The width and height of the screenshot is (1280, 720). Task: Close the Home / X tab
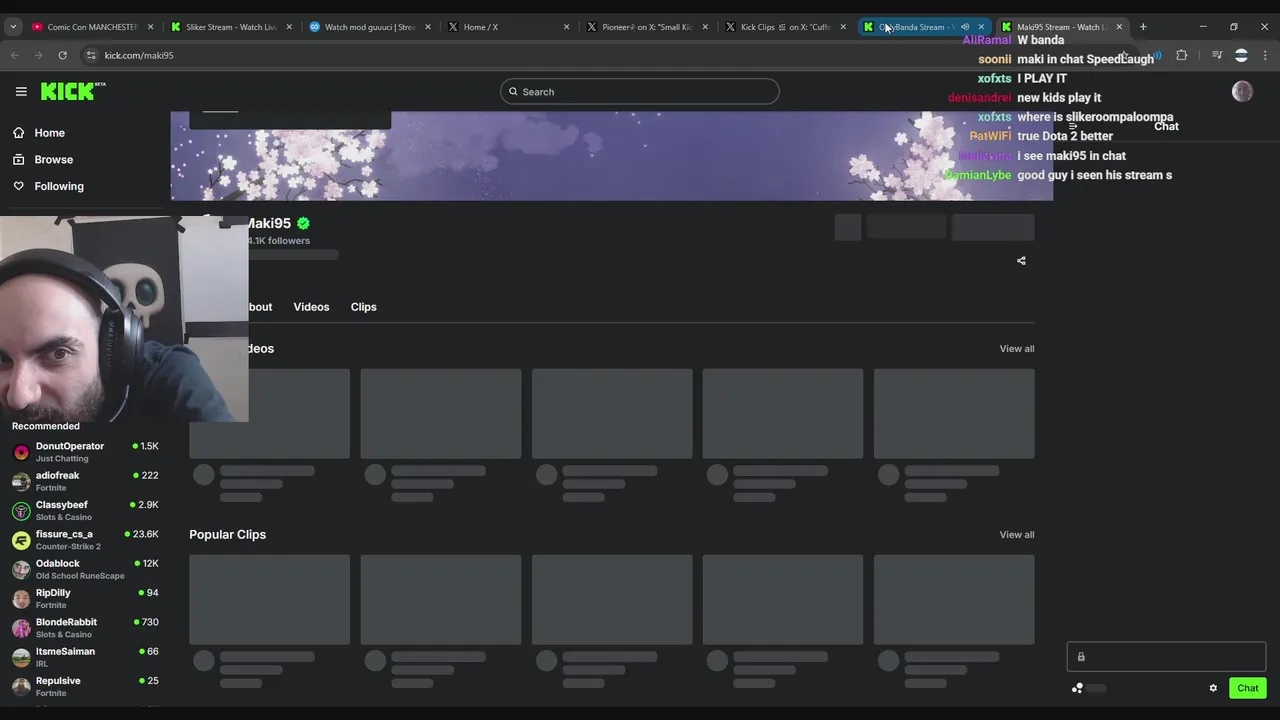[566, 27]
